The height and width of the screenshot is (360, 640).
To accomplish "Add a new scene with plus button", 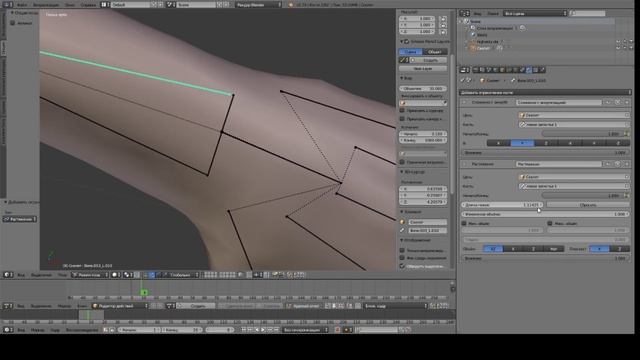I will click(x=220, y=4).
